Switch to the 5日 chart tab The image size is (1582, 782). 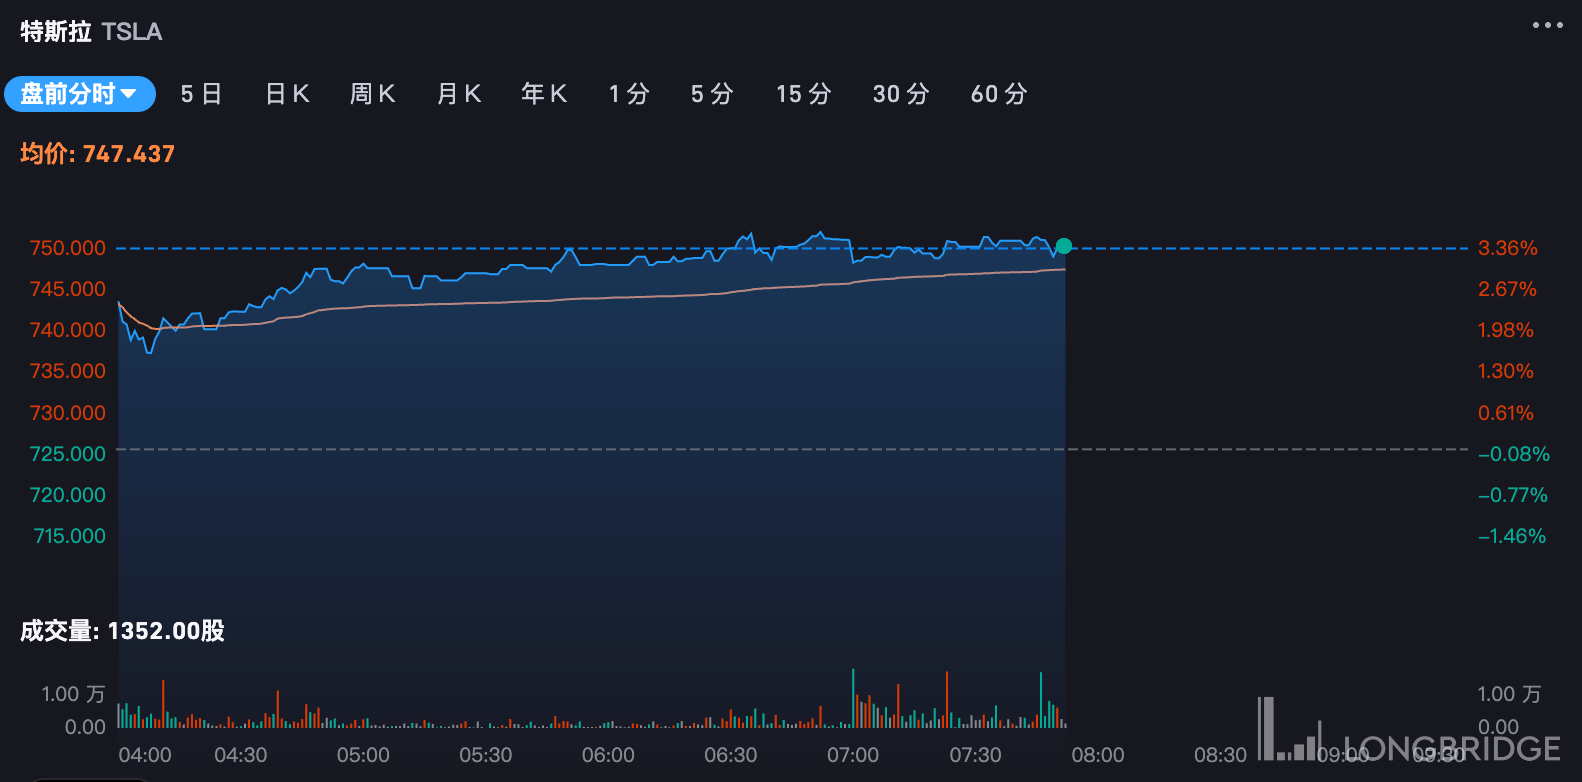[x=201, y=94]
